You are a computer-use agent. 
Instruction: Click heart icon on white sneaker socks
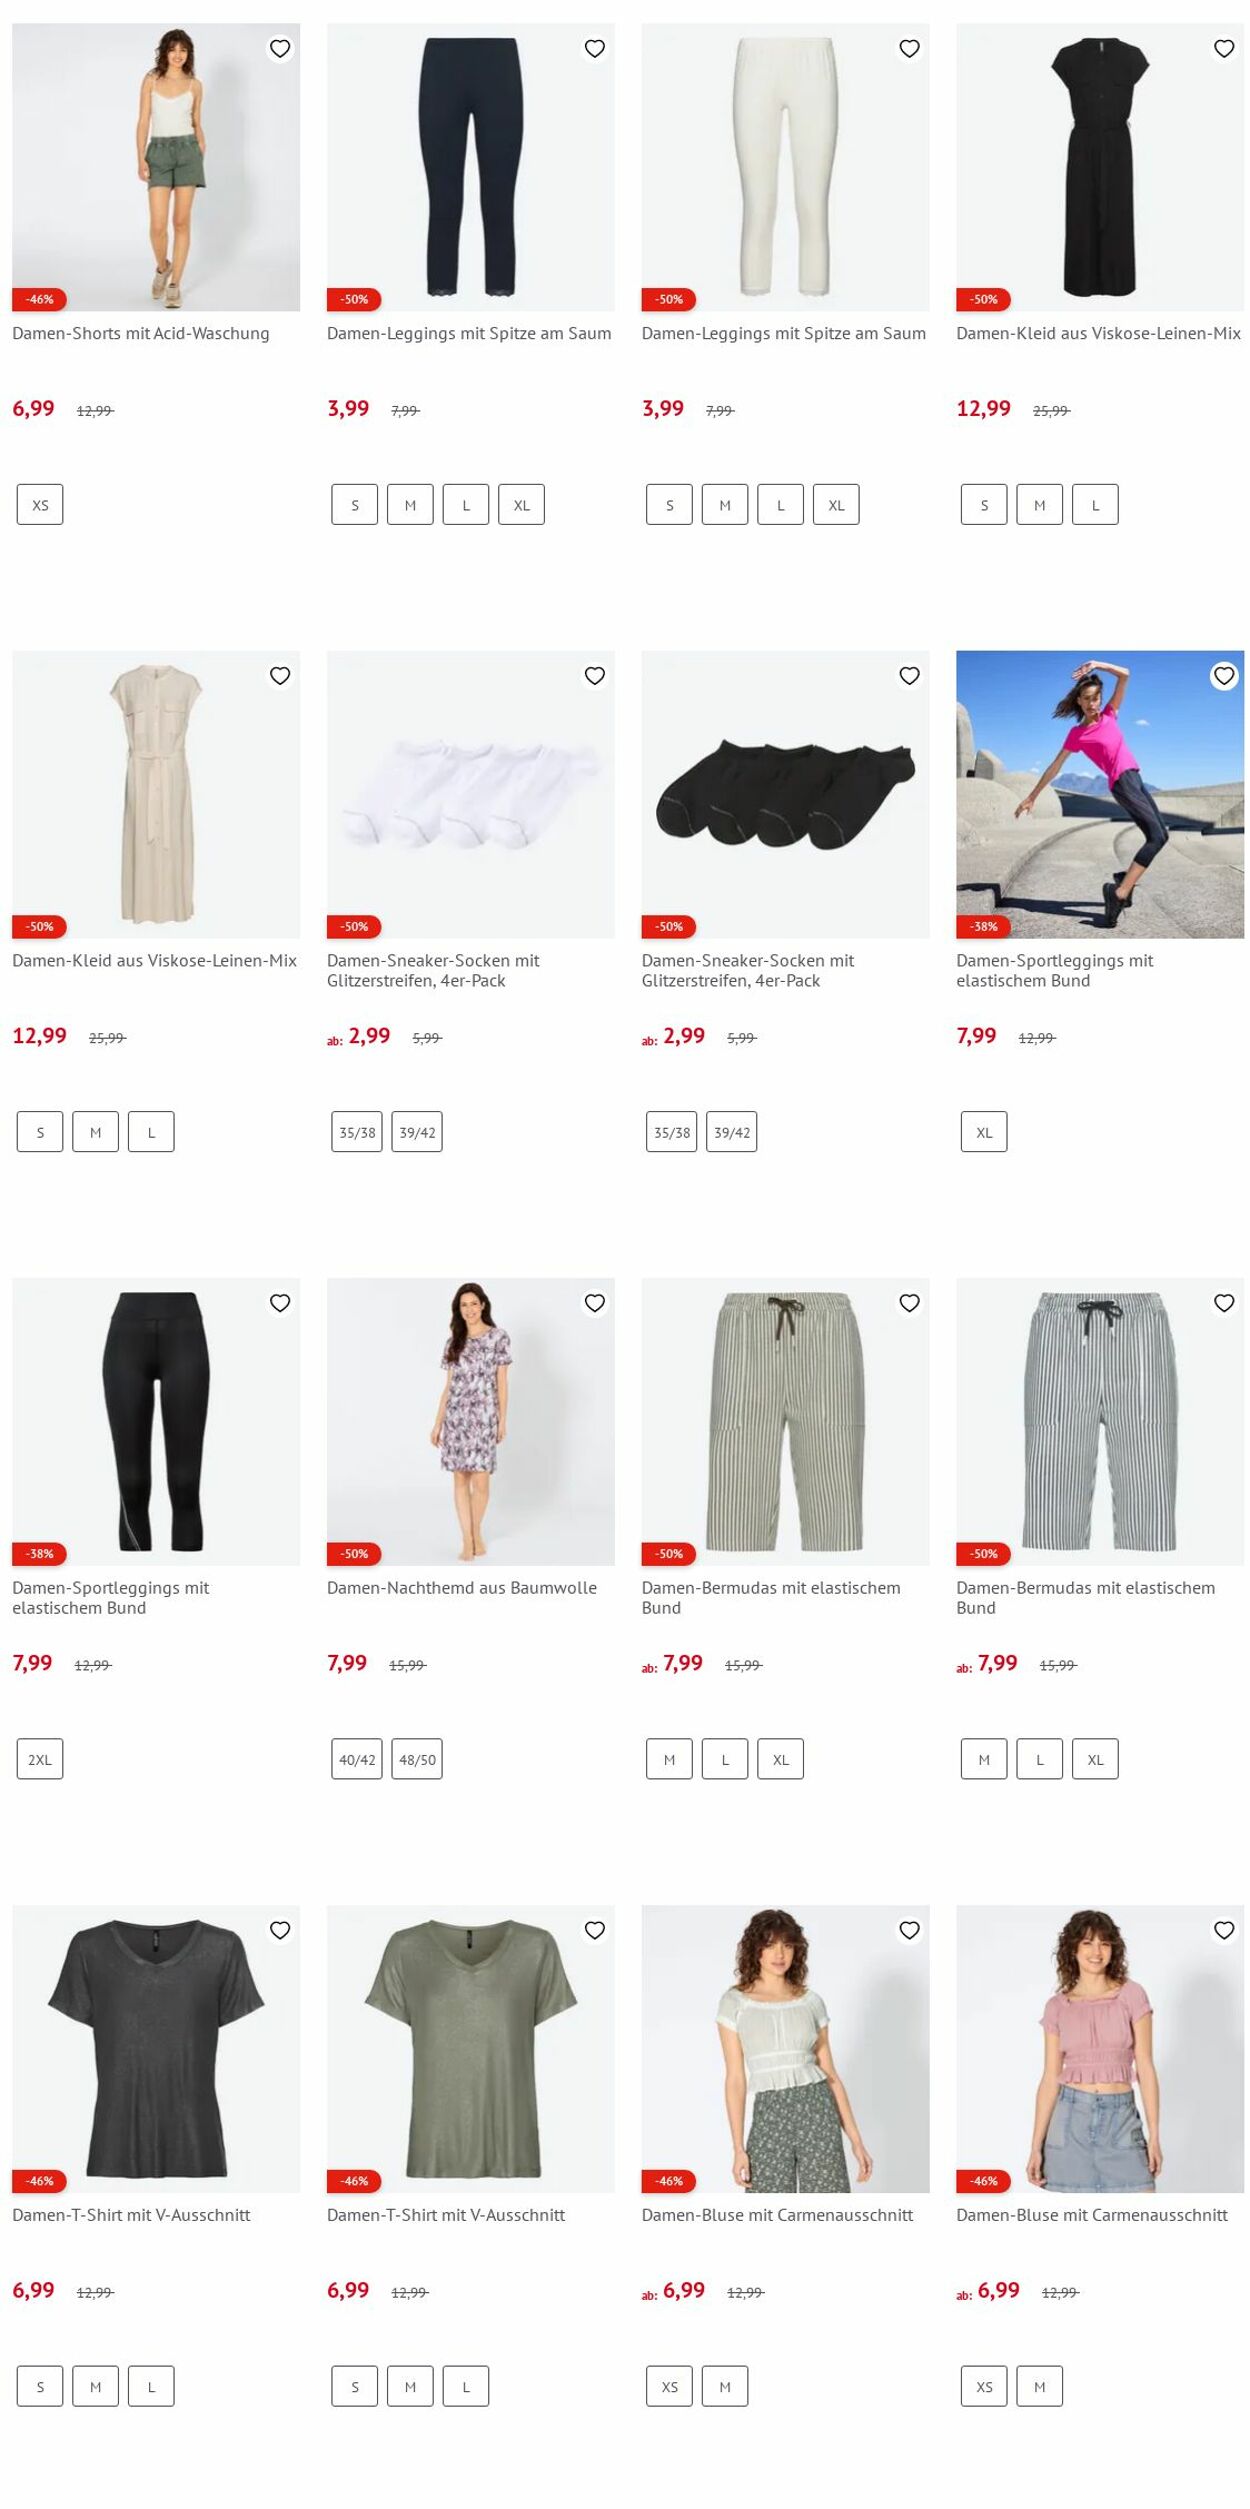coord(595,676)
